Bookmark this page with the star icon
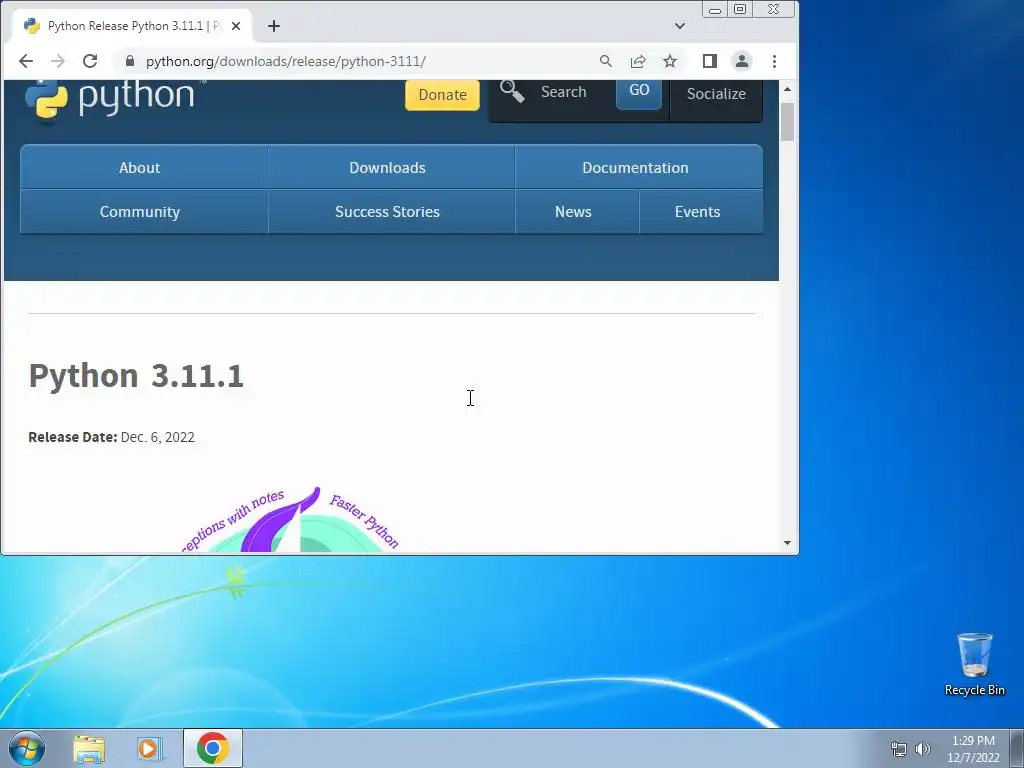Screen dimensions: 1024x768 click(670, 61)
